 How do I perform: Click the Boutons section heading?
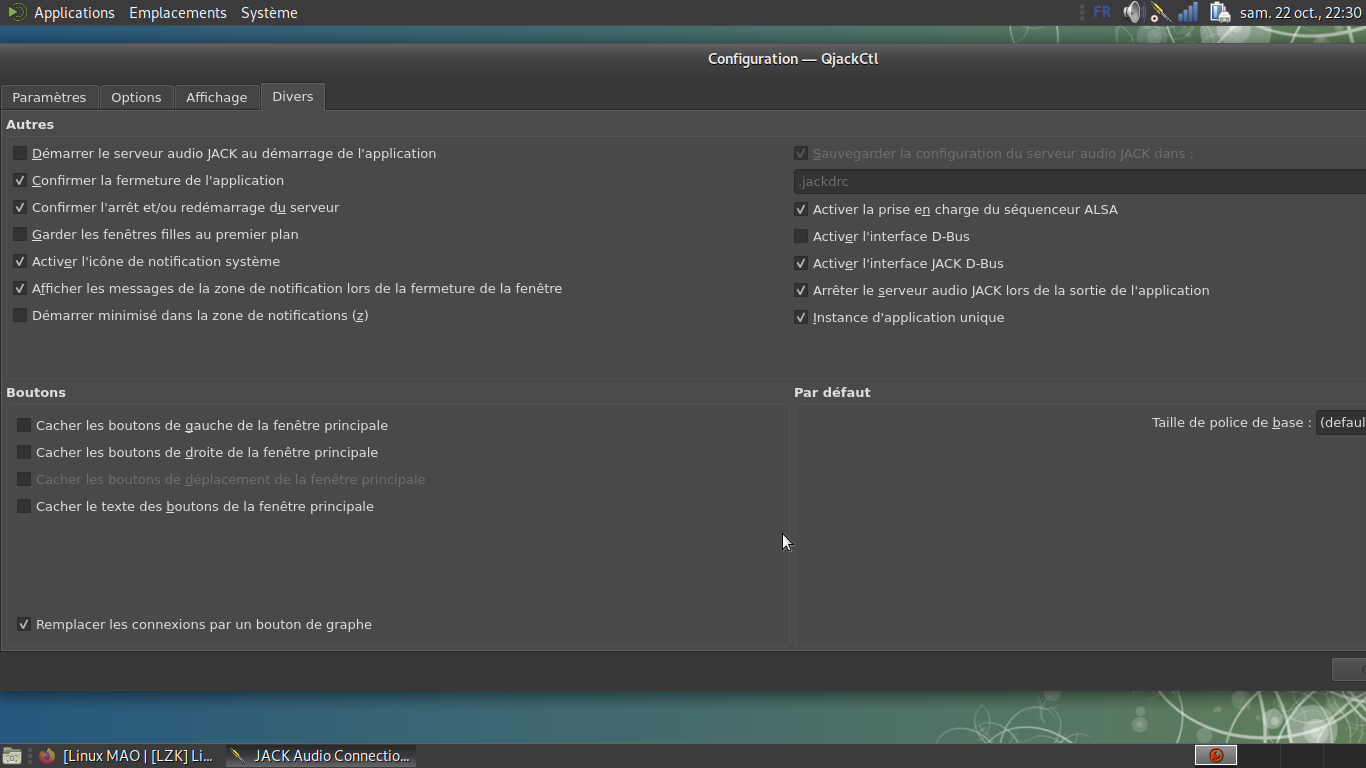[x=36, y=392]
